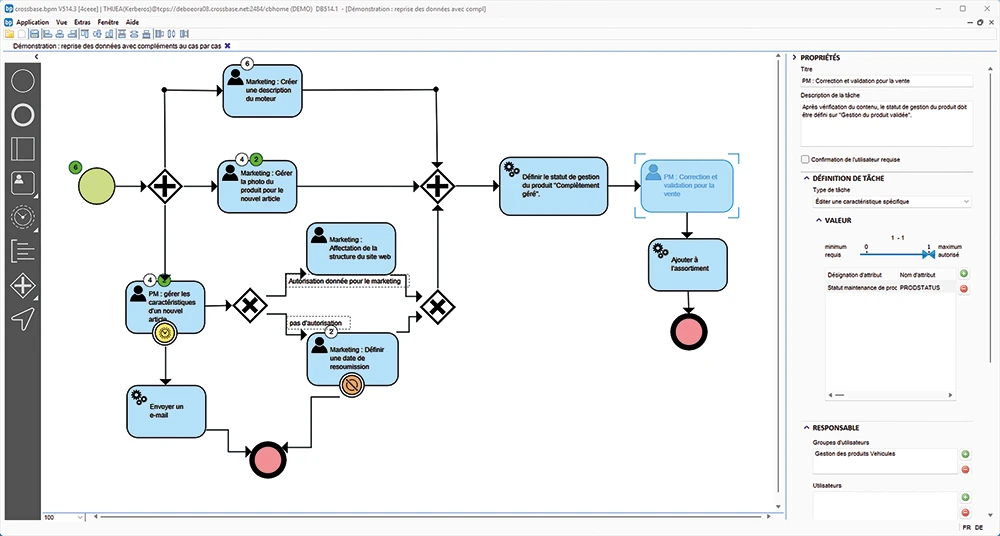Click the green badge 6 on the start event

point(75,168)
